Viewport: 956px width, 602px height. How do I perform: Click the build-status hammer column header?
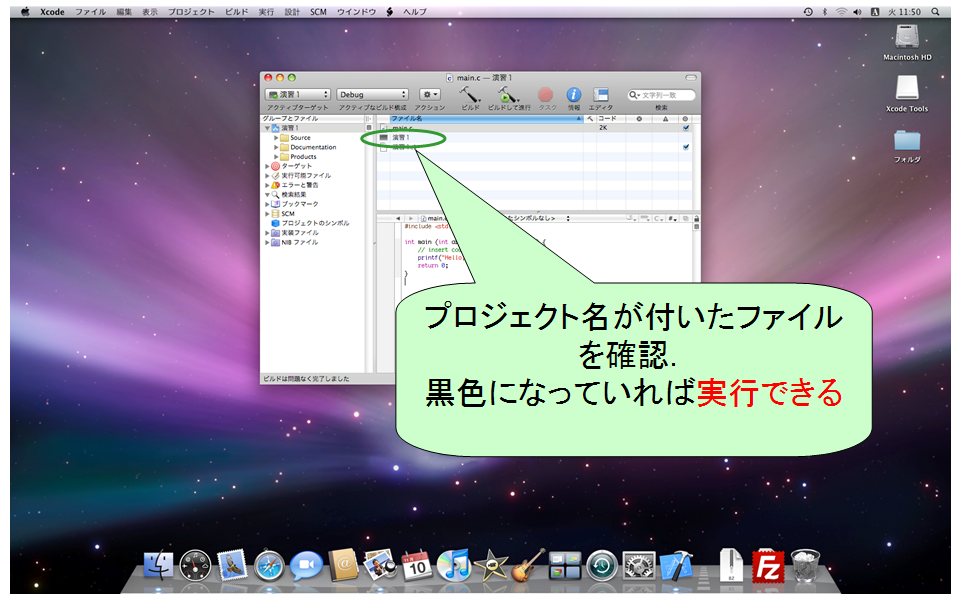590,118
